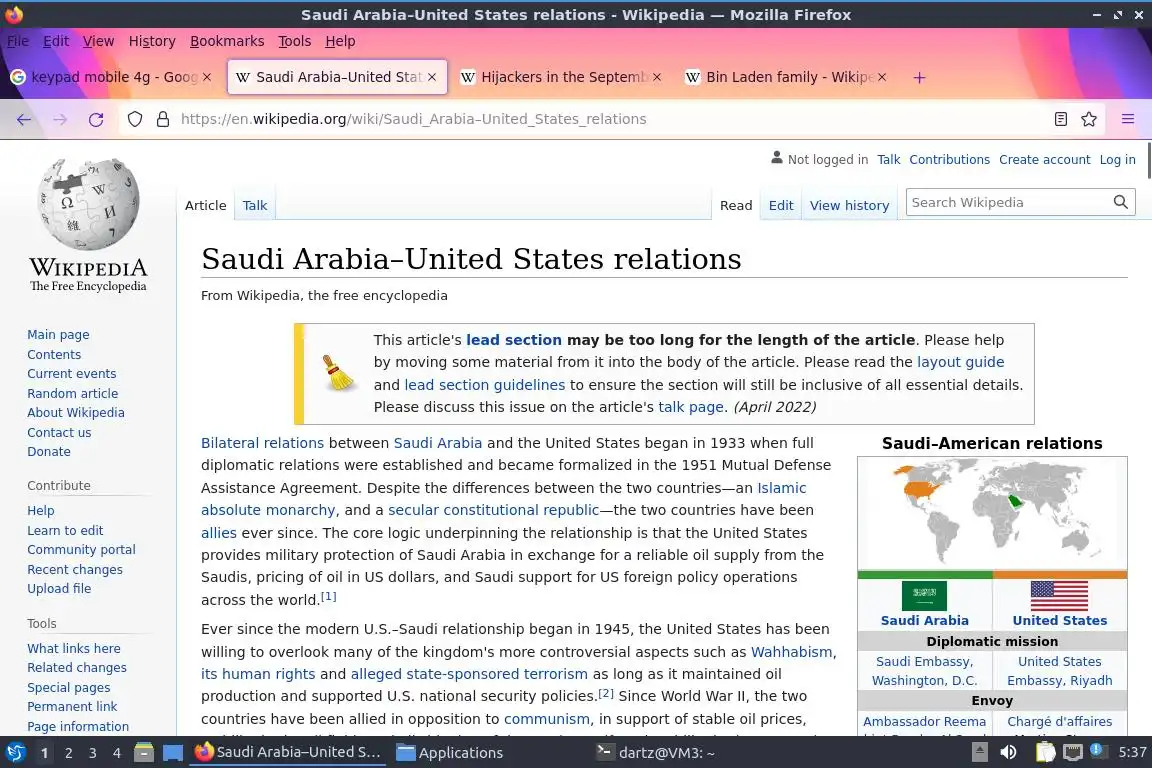This screenshot has width=1152, height=768.
Task: Close the Hijackers in the September tab
Action: (657, 77)
